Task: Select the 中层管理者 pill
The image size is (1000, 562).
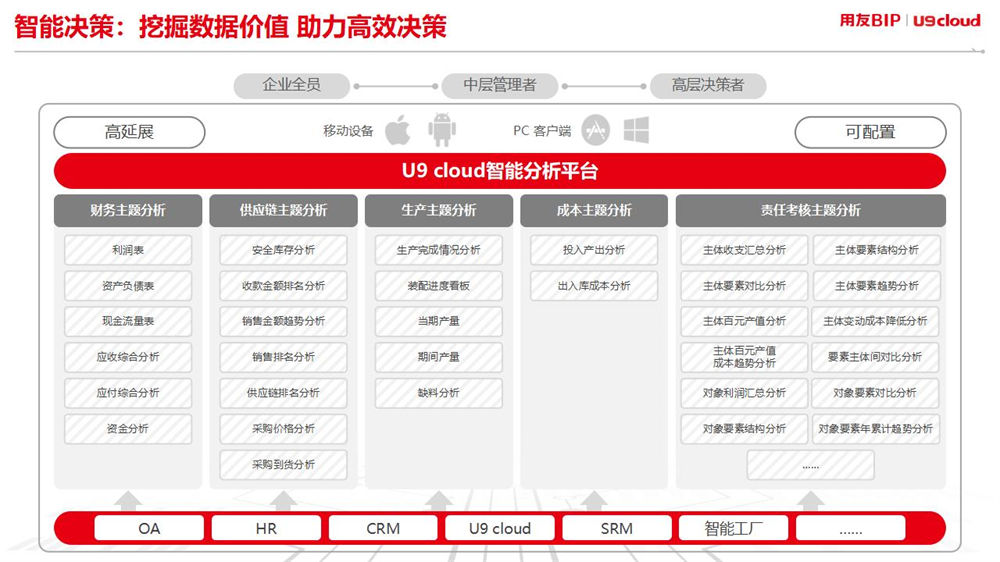Action: pyautogui.click(x=500, y=85)
